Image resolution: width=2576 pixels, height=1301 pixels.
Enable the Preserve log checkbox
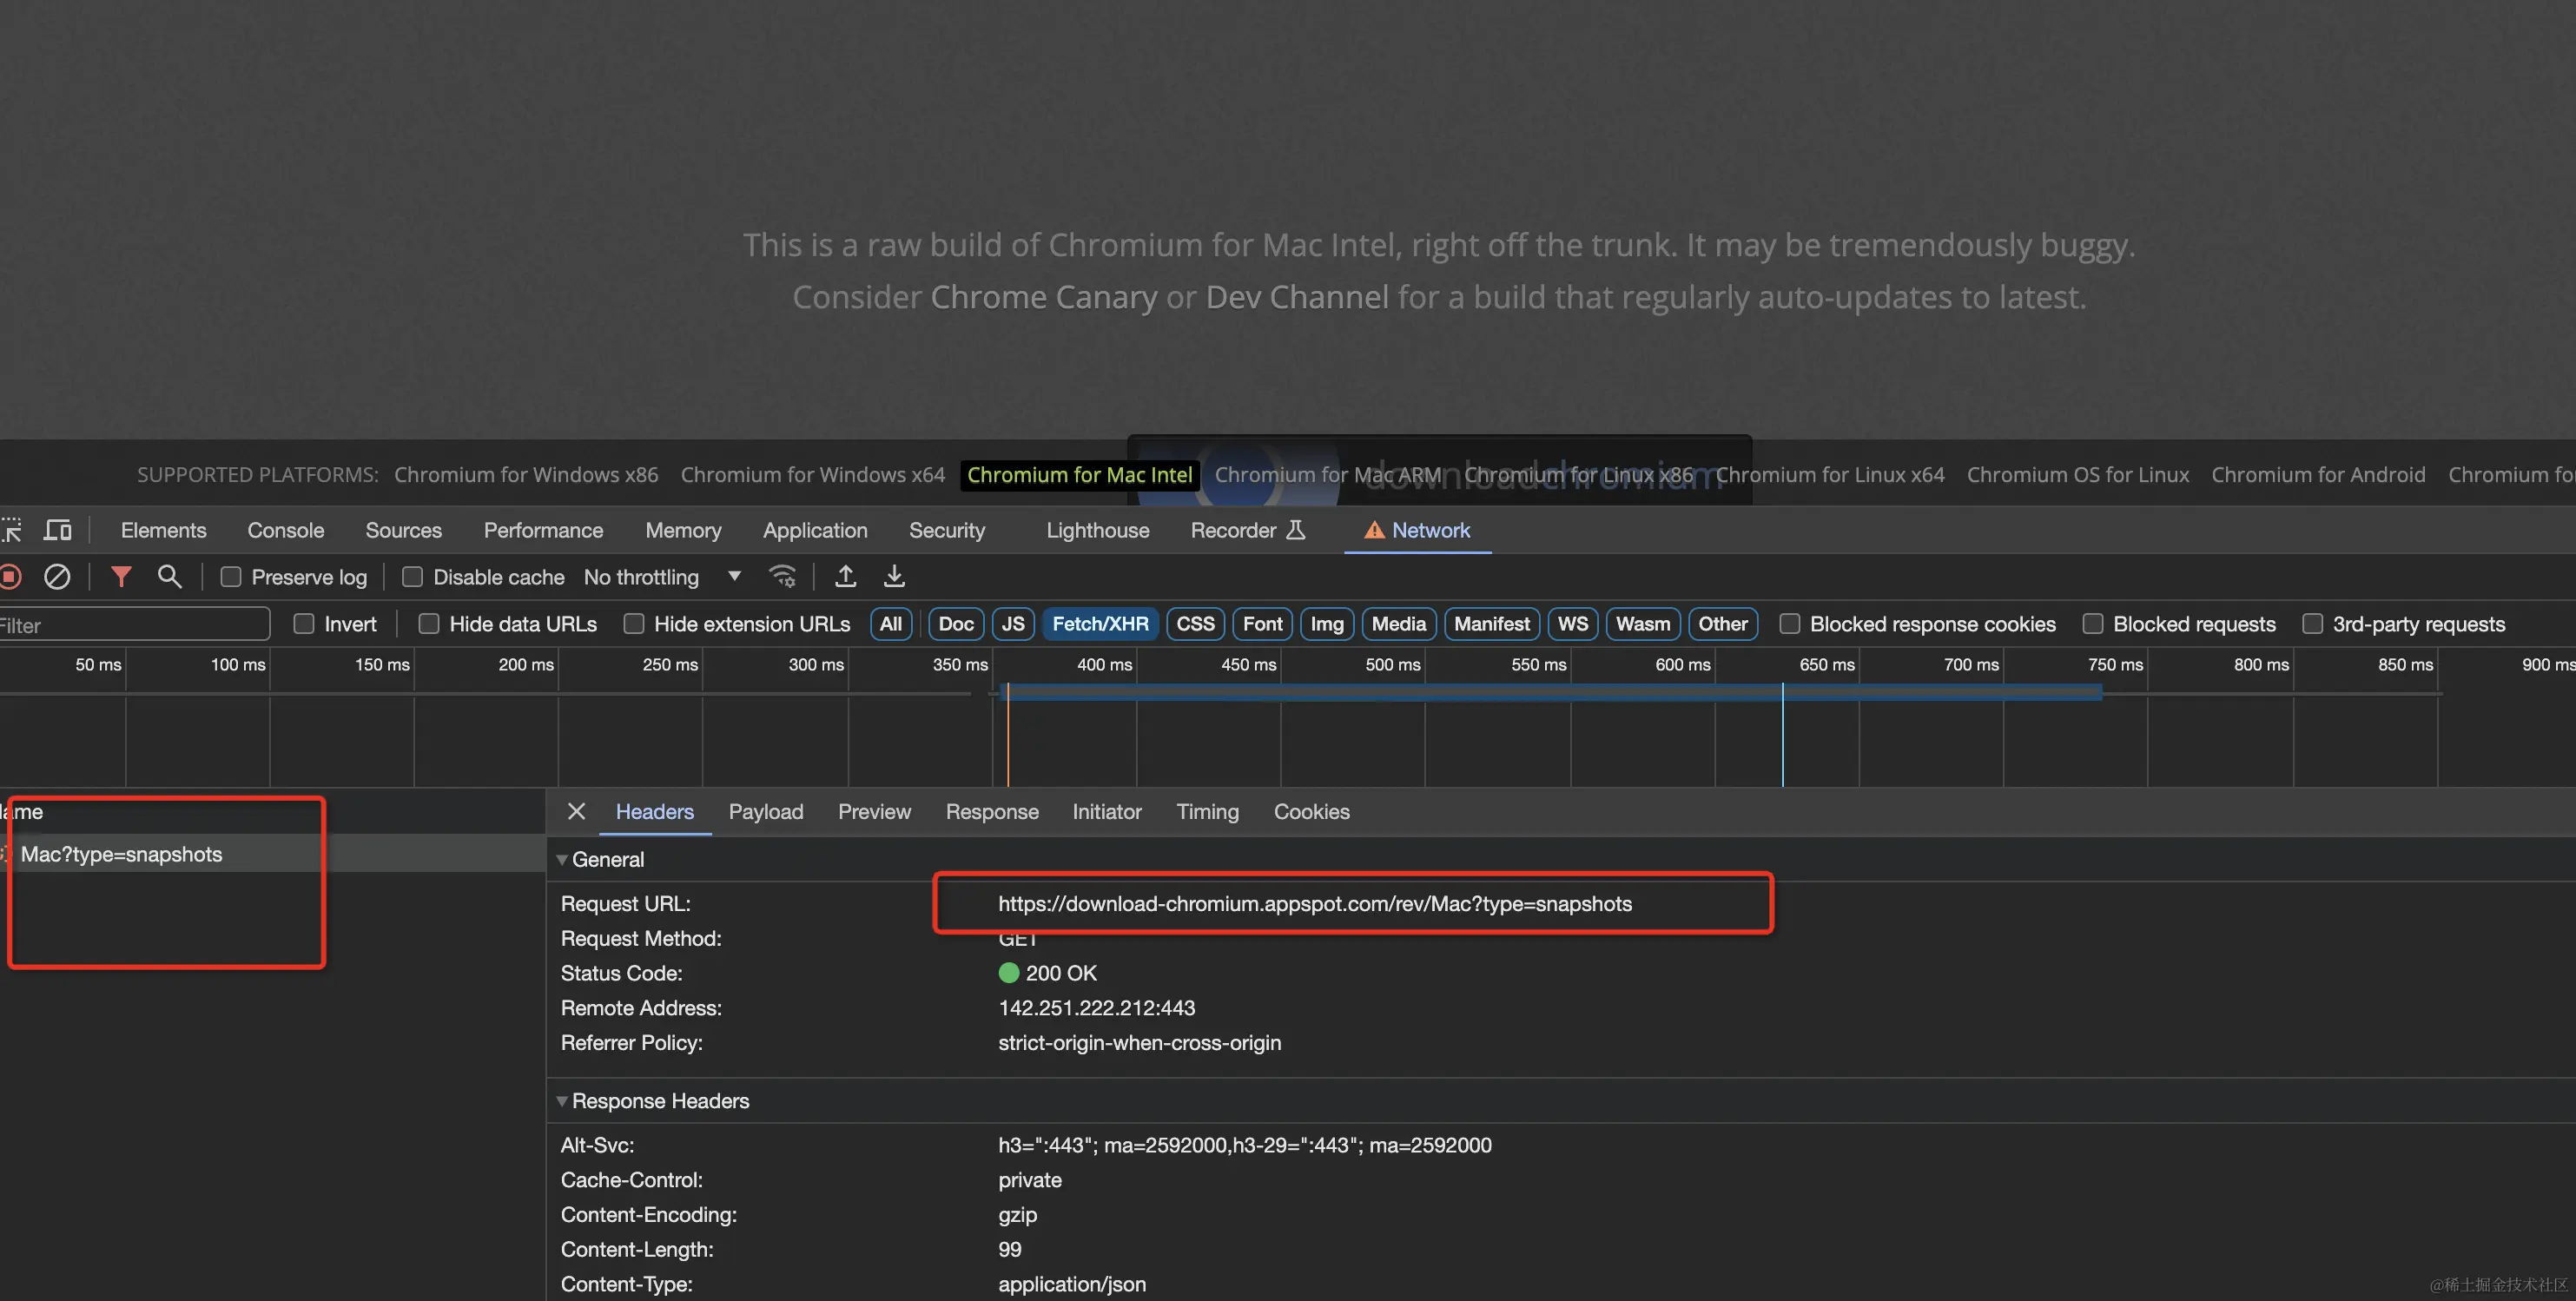(x=231, y=577)
